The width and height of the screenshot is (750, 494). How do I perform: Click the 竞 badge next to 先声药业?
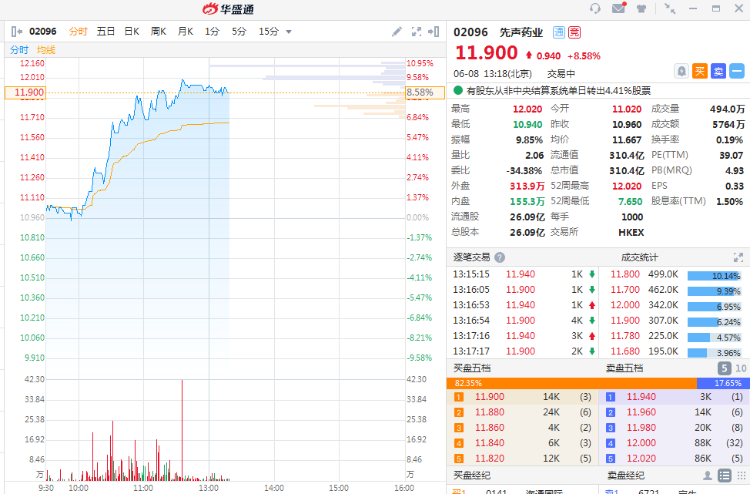(x=574, y=32)
